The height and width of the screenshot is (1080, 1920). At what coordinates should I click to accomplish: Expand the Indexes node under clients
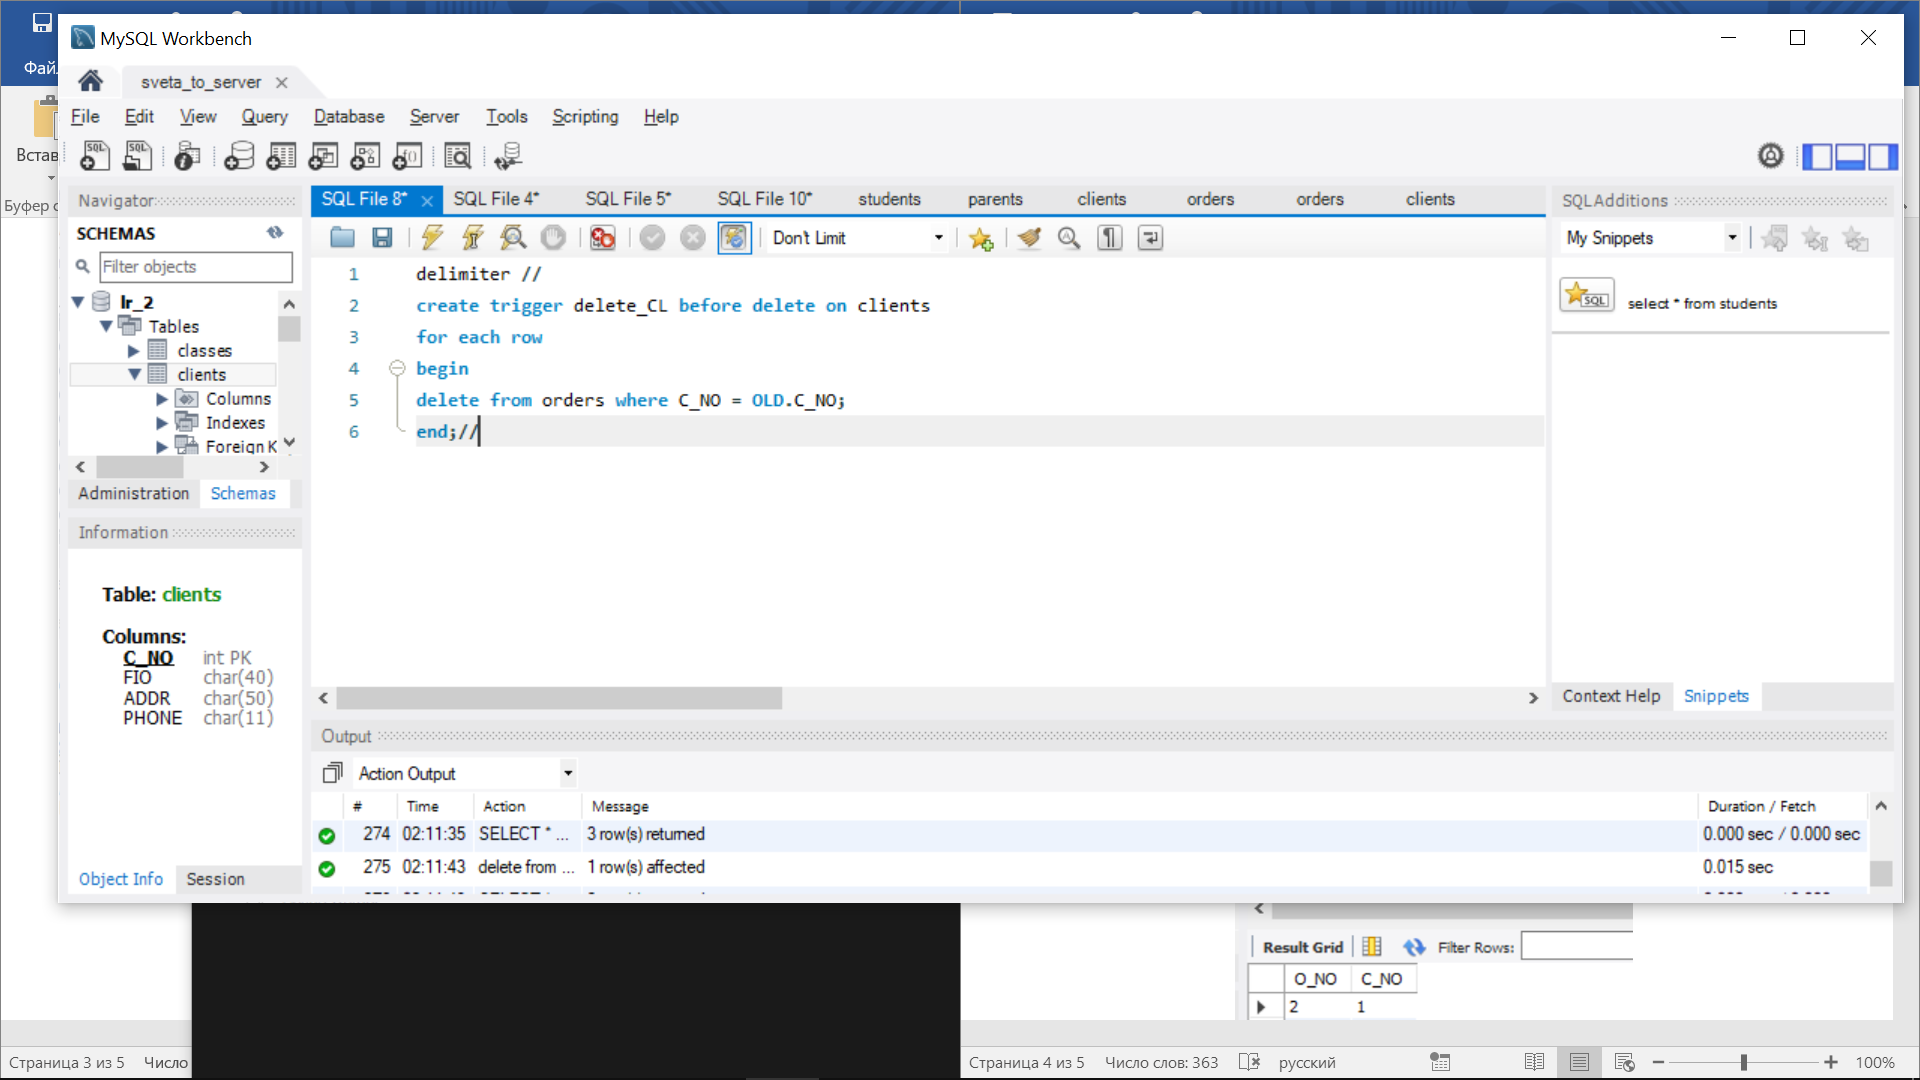tap(162, 423)
